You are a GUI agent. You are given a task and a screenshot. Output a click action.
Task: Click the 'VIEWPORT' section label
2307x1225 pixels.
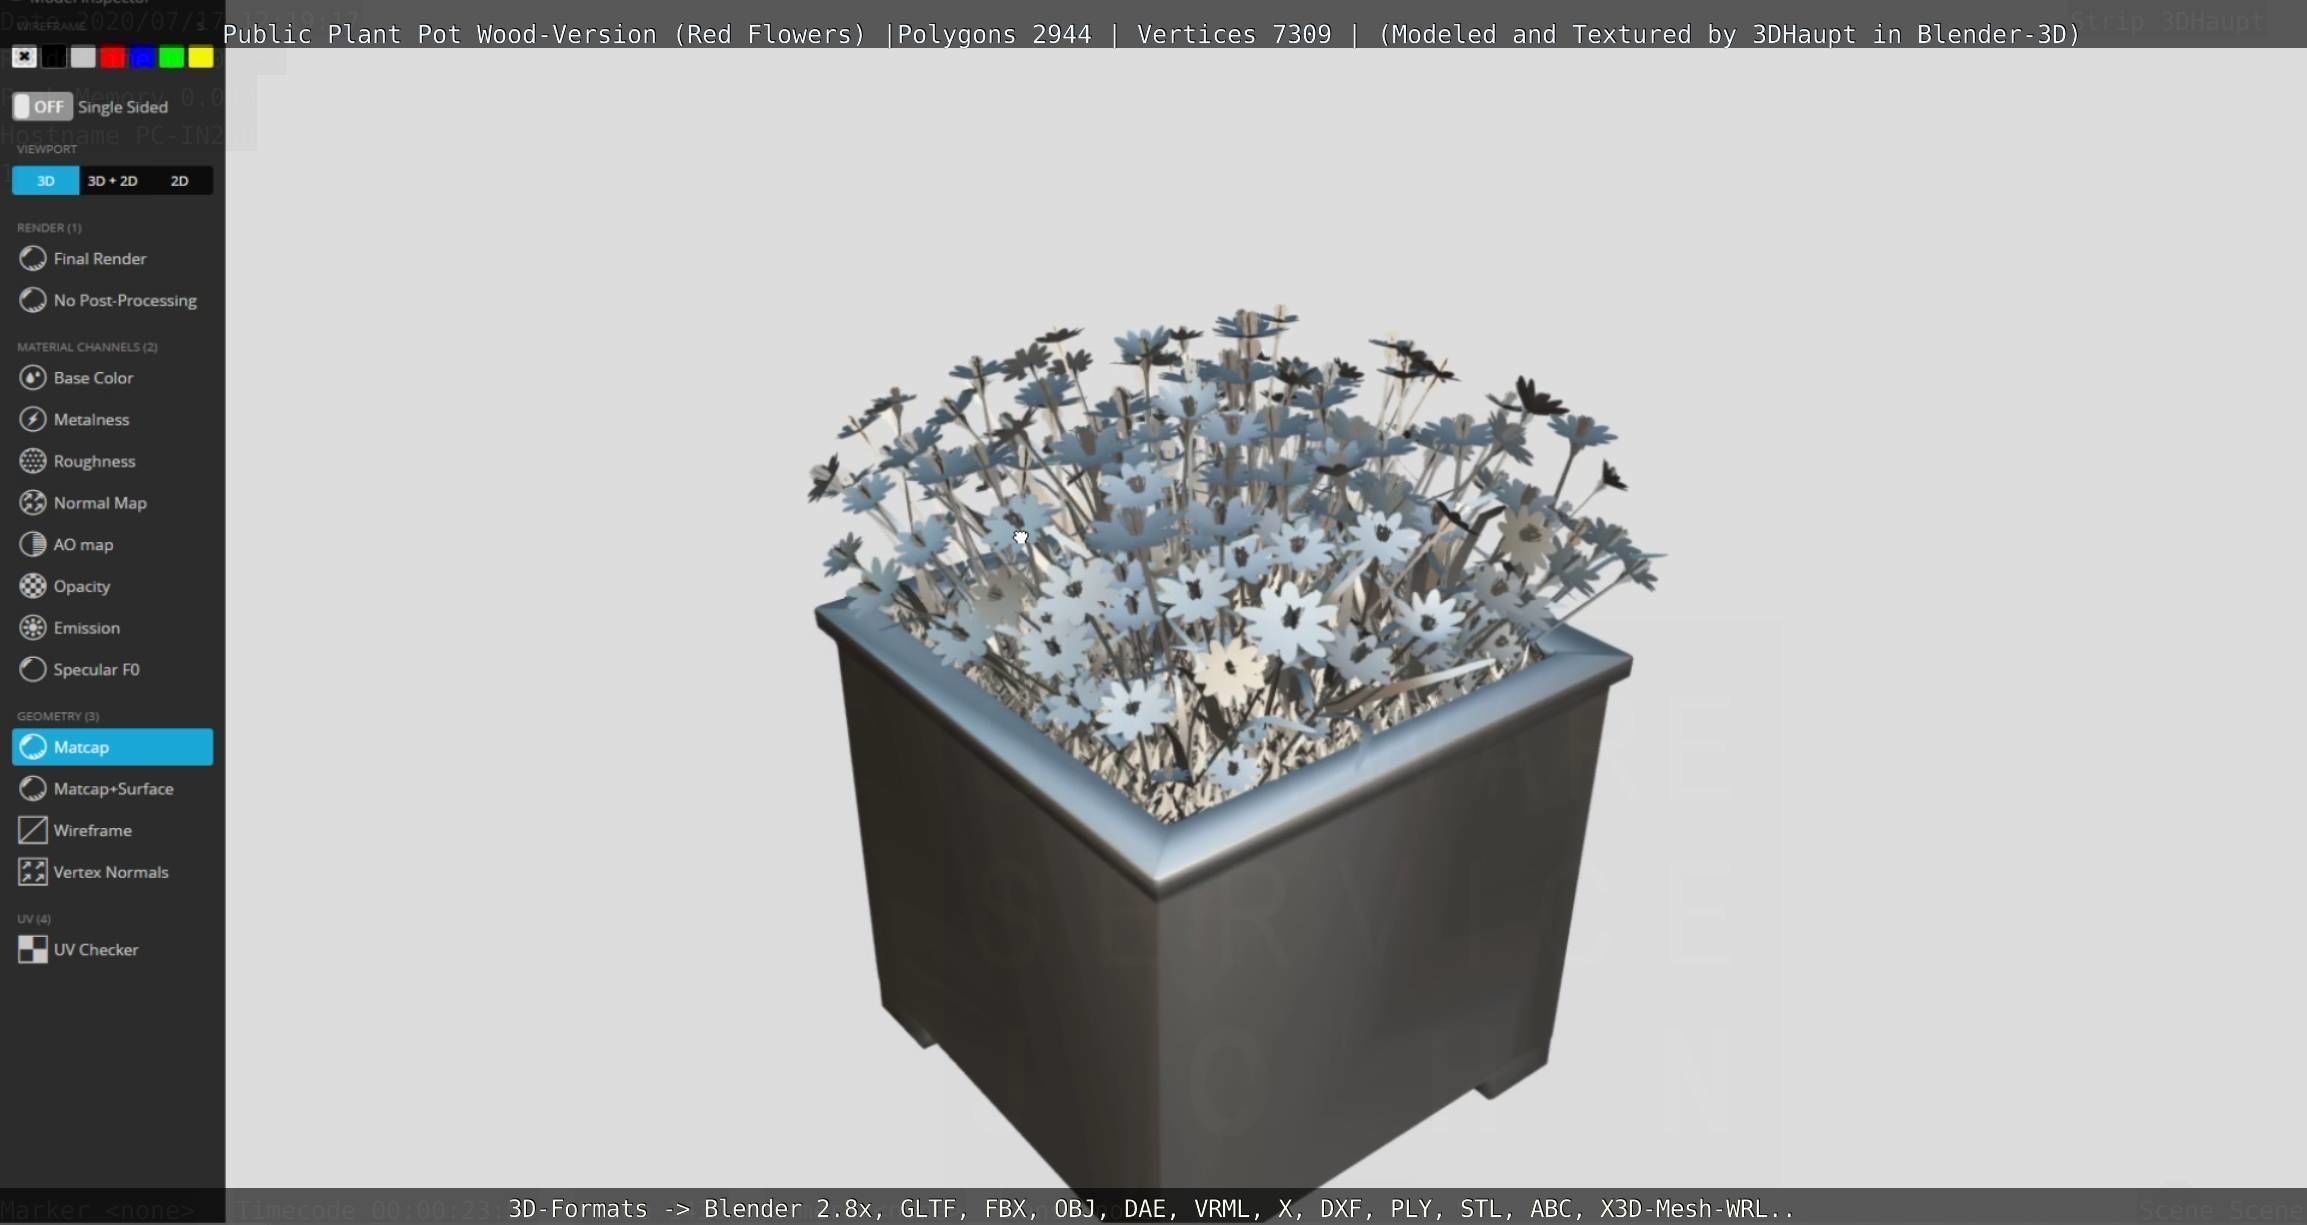tap(47, 149)
